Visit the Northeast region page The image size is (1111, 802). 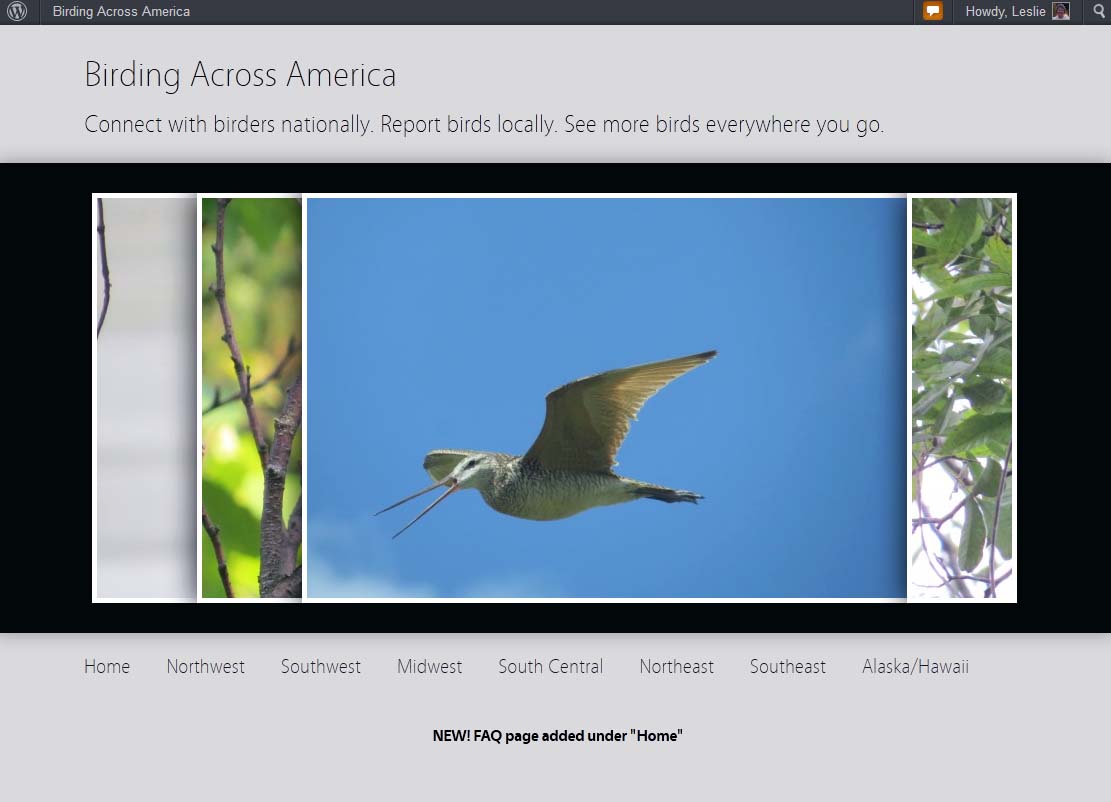pos(676,667)
